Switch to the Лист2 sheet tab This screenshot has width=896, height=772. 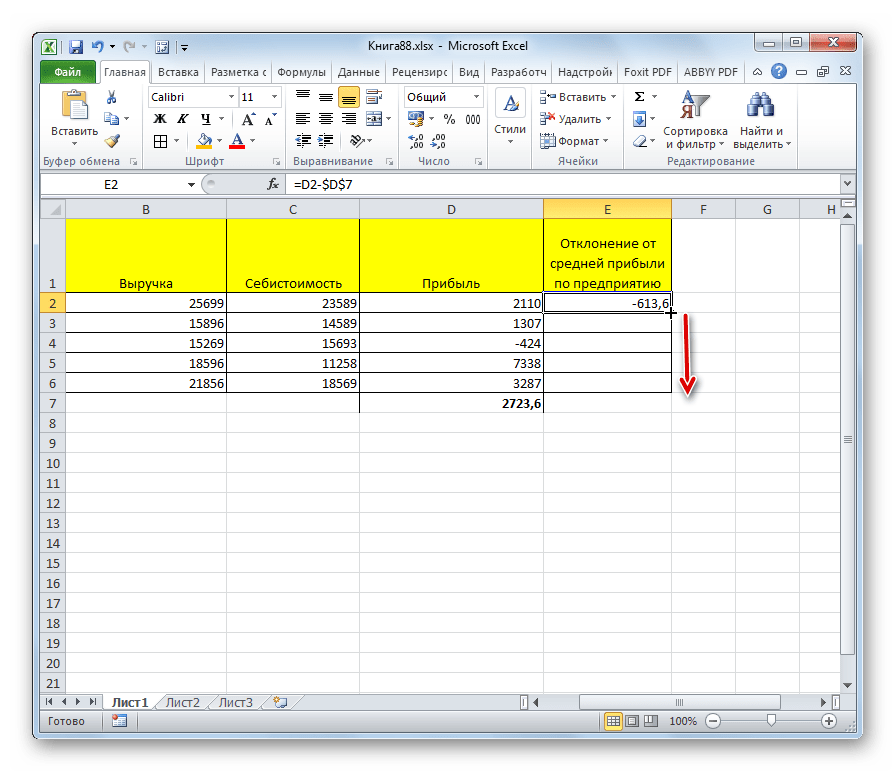[182, 702]
